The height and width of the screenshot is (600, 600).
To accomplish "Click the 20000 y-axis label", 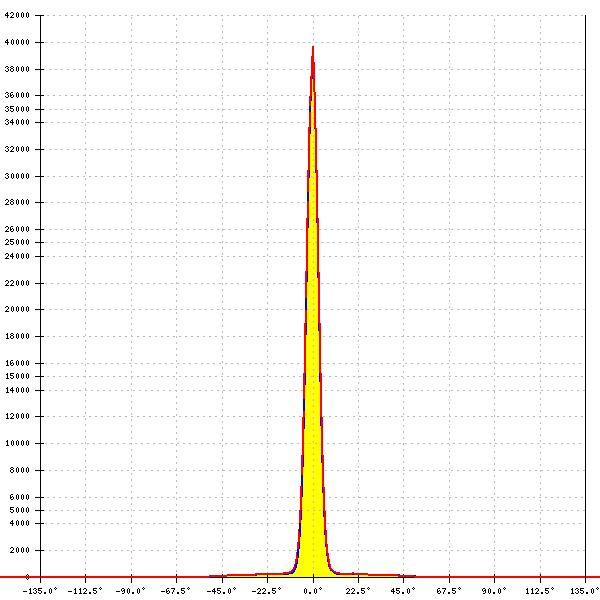I will coord(17,309).
